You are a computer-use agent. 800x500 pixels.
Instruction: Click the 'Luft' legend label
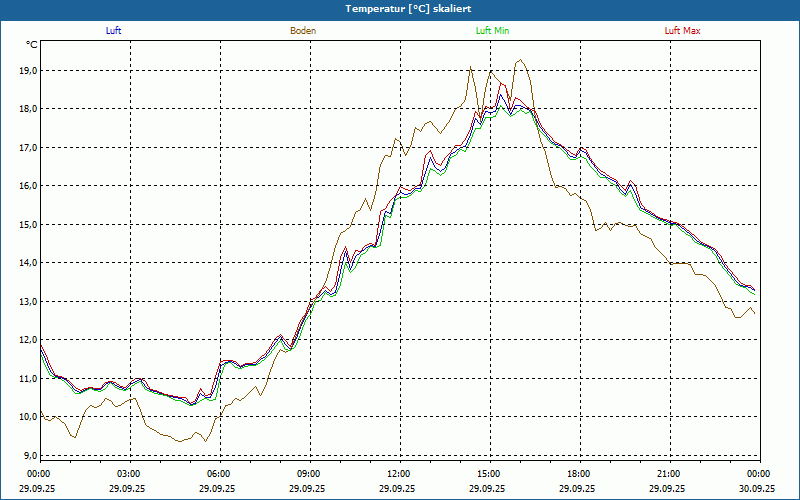coord(113,31)
